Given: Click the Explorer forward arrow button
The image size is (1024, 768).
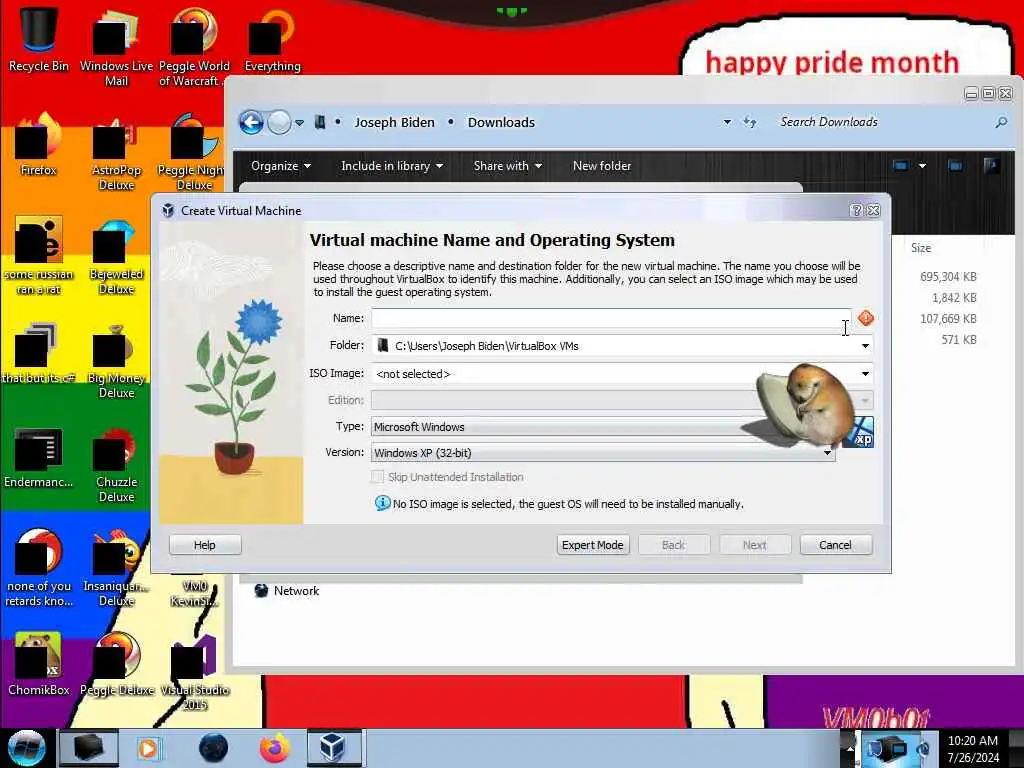Looking at the screenshot, I should pos(280,122).
